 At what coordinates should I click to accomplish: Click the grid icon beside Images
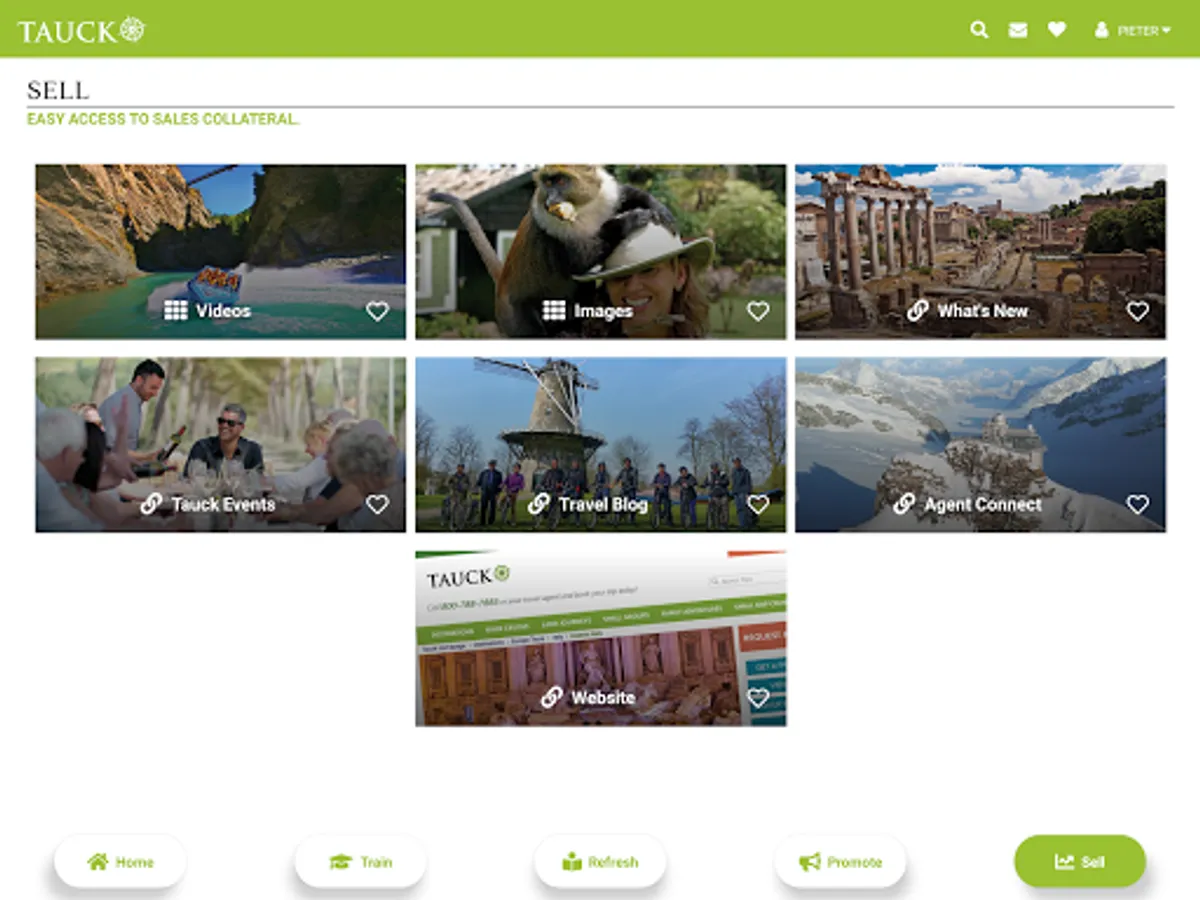pos(554,311)
